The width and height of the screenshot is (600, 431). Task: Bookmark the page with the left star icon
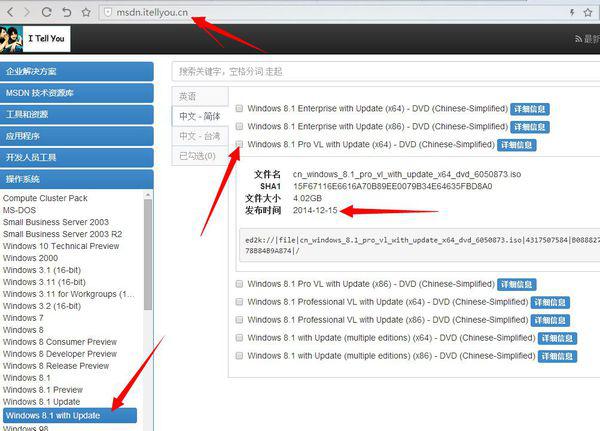[86, 12]
